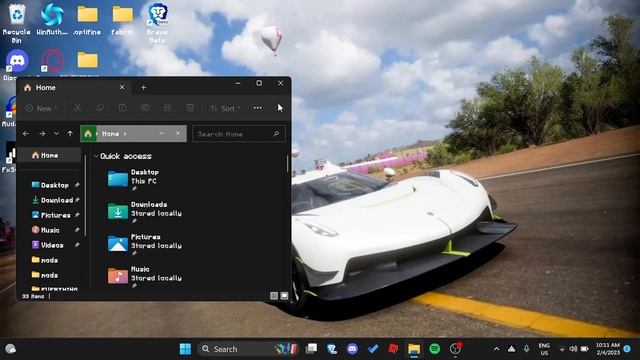Open the See more ellipsis menu
The width and height of the screenshot is (640, 360).
[258, 108]
